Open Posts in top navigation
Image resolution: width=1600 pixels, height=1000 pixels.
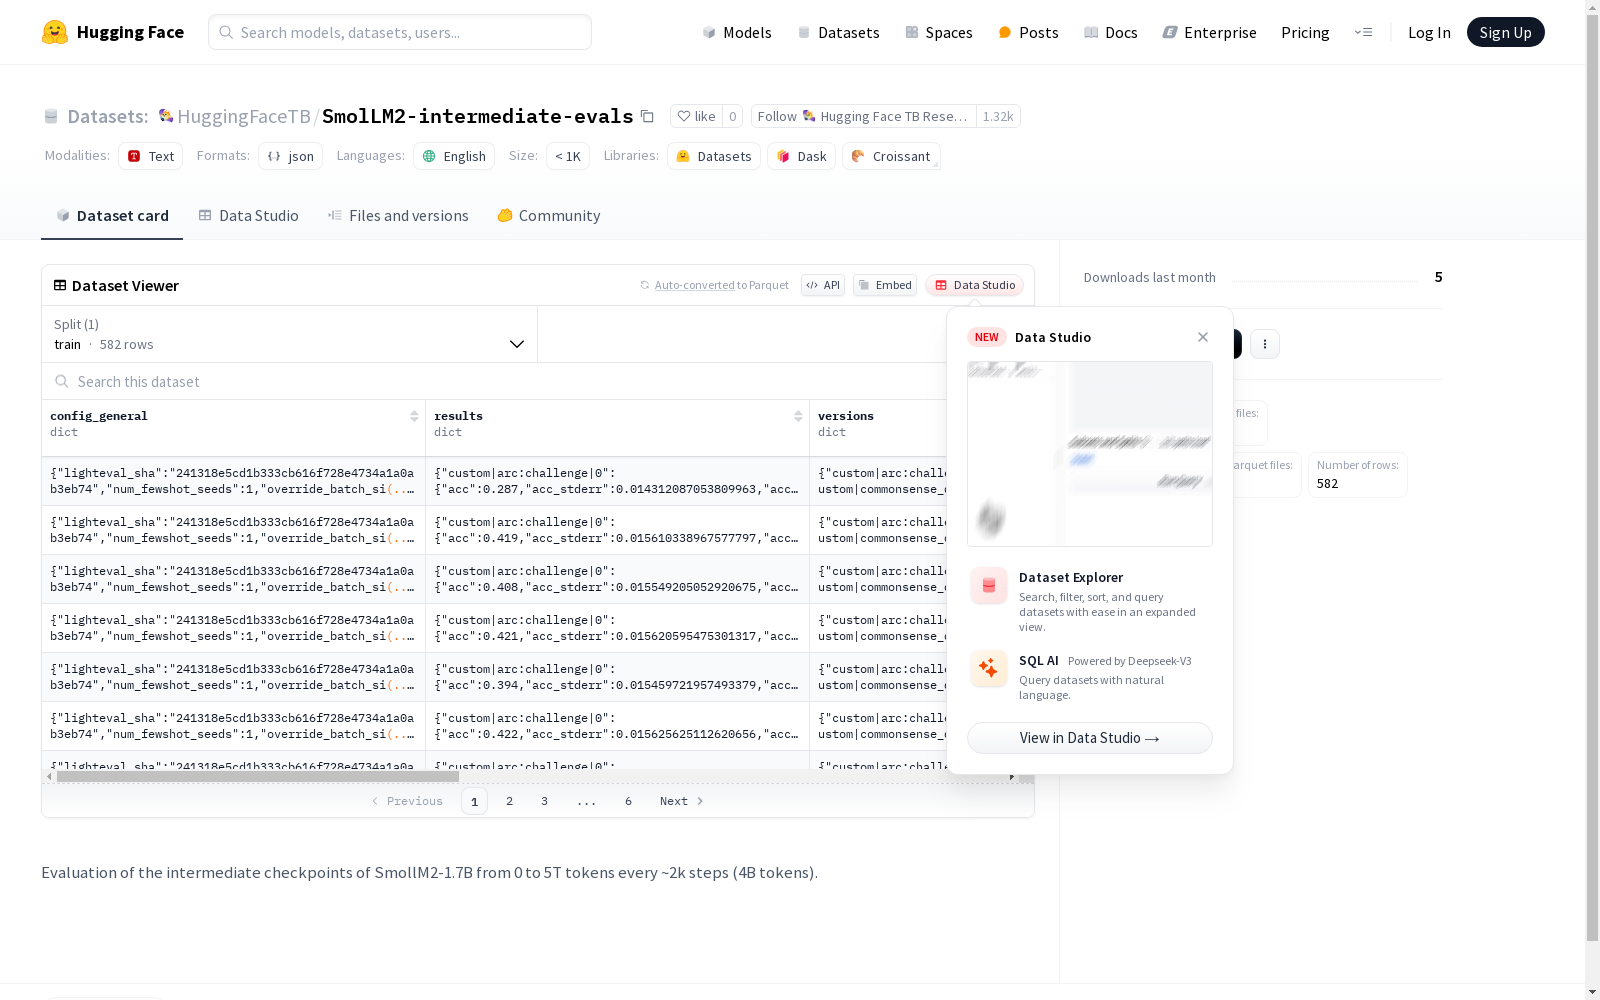[1028, 32]
